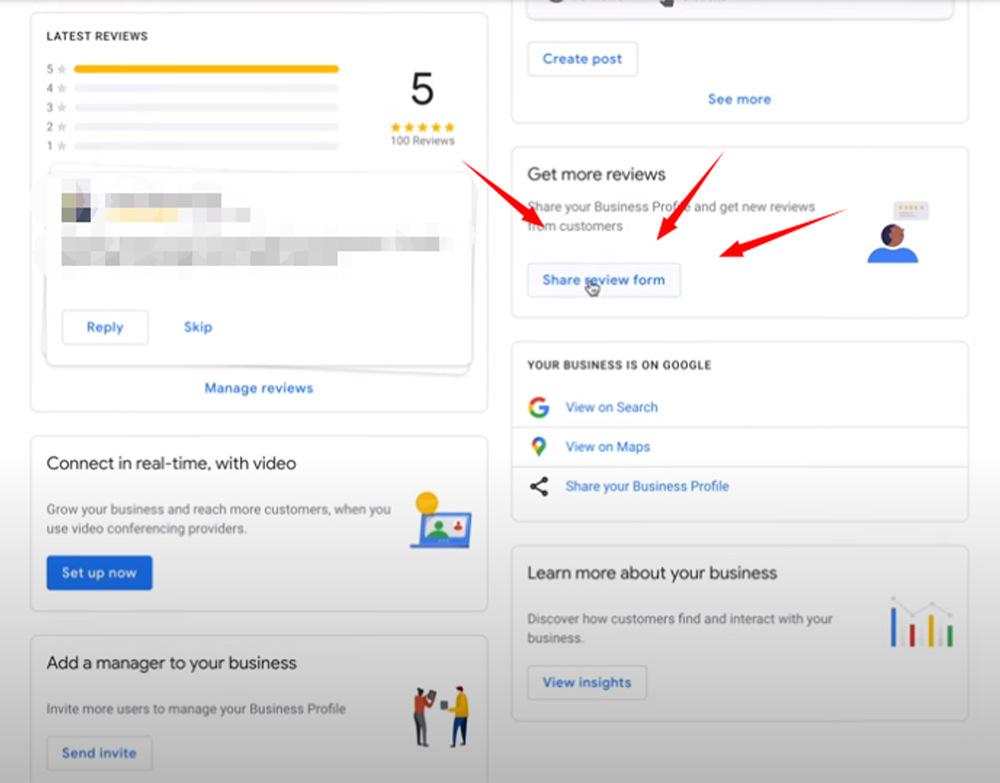Click the Google logo icon beside View on Search
The image size is (1000, 783).
point(539,407)
